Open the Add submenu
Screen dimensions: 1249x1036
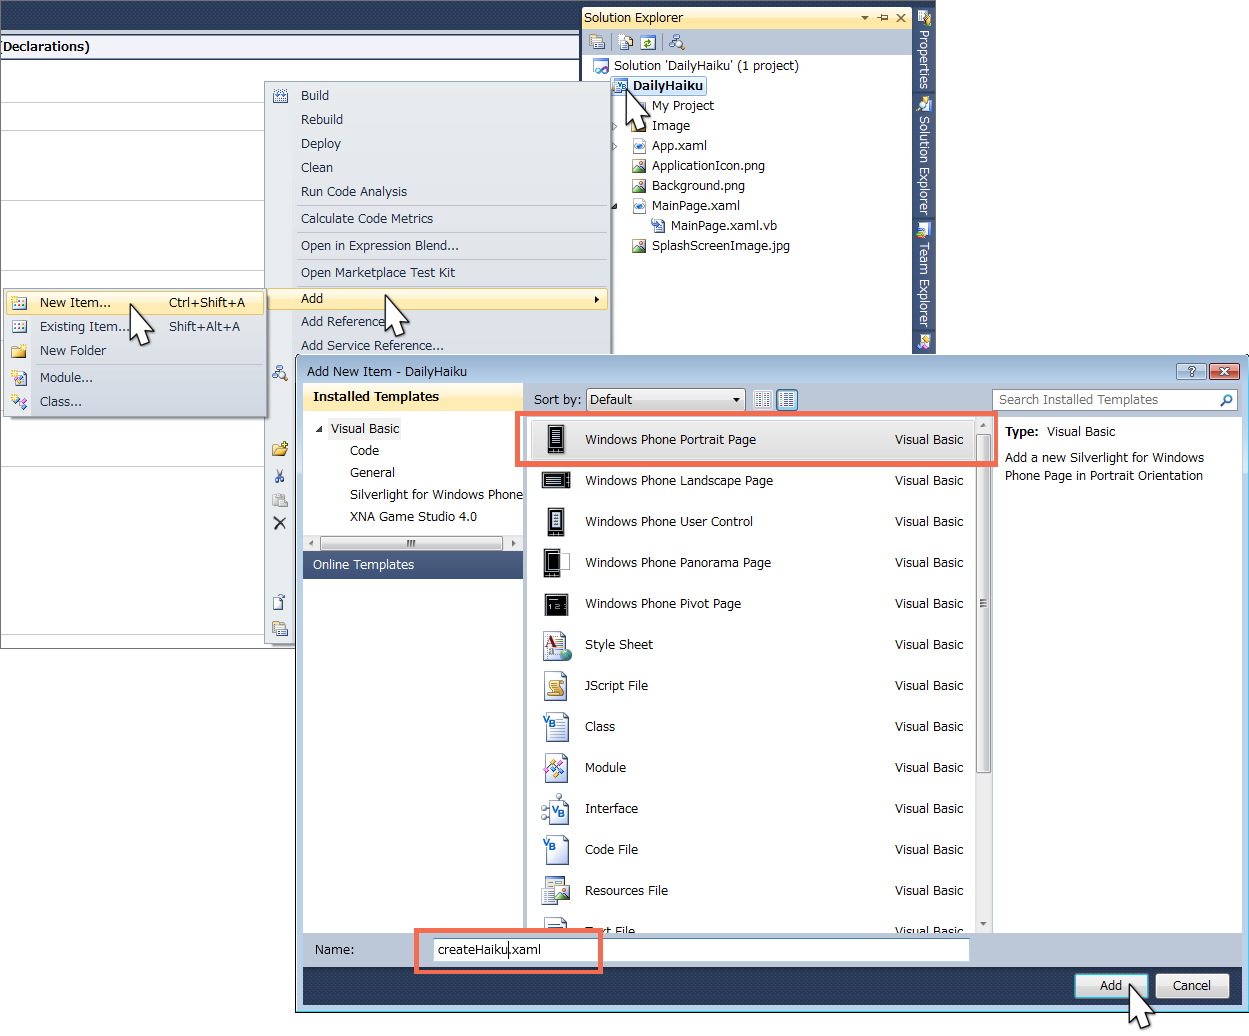(438, 299)
